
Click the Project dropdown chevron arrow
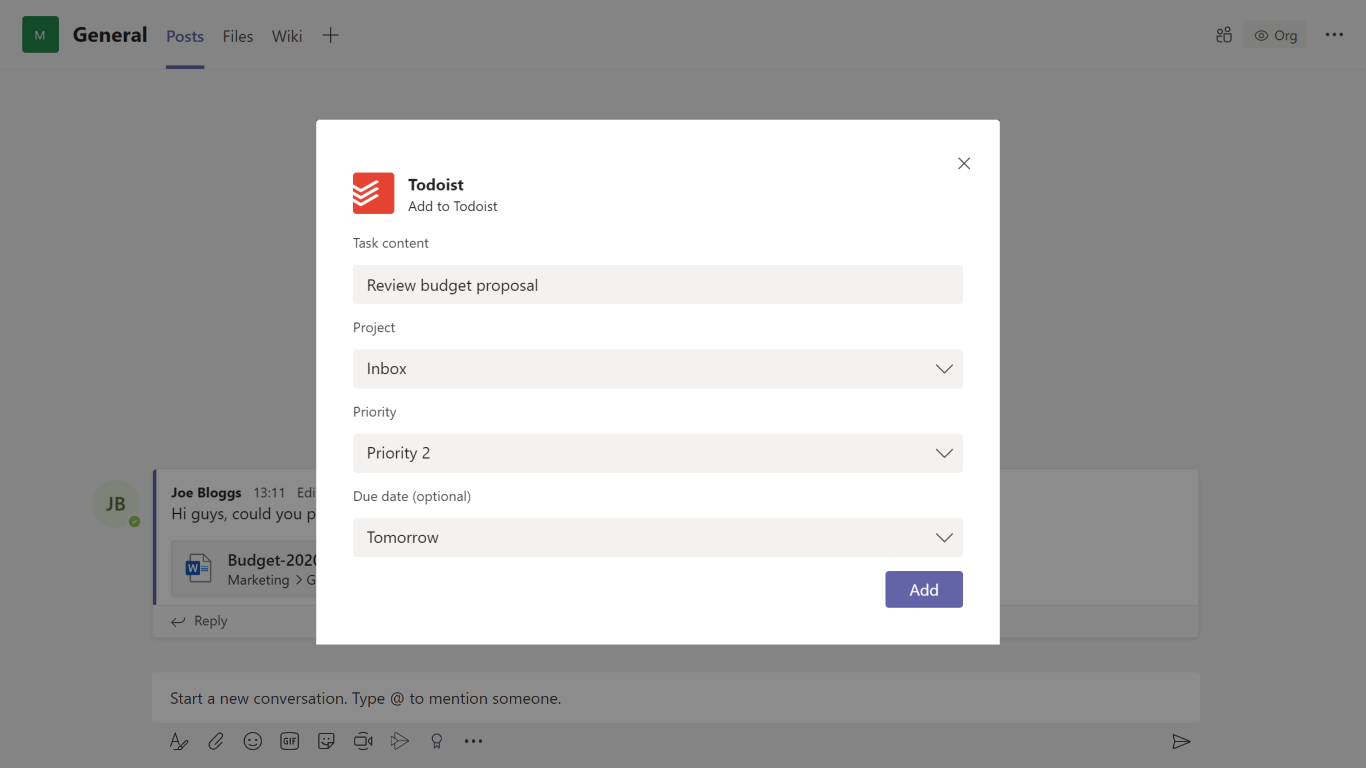point(944,369)
